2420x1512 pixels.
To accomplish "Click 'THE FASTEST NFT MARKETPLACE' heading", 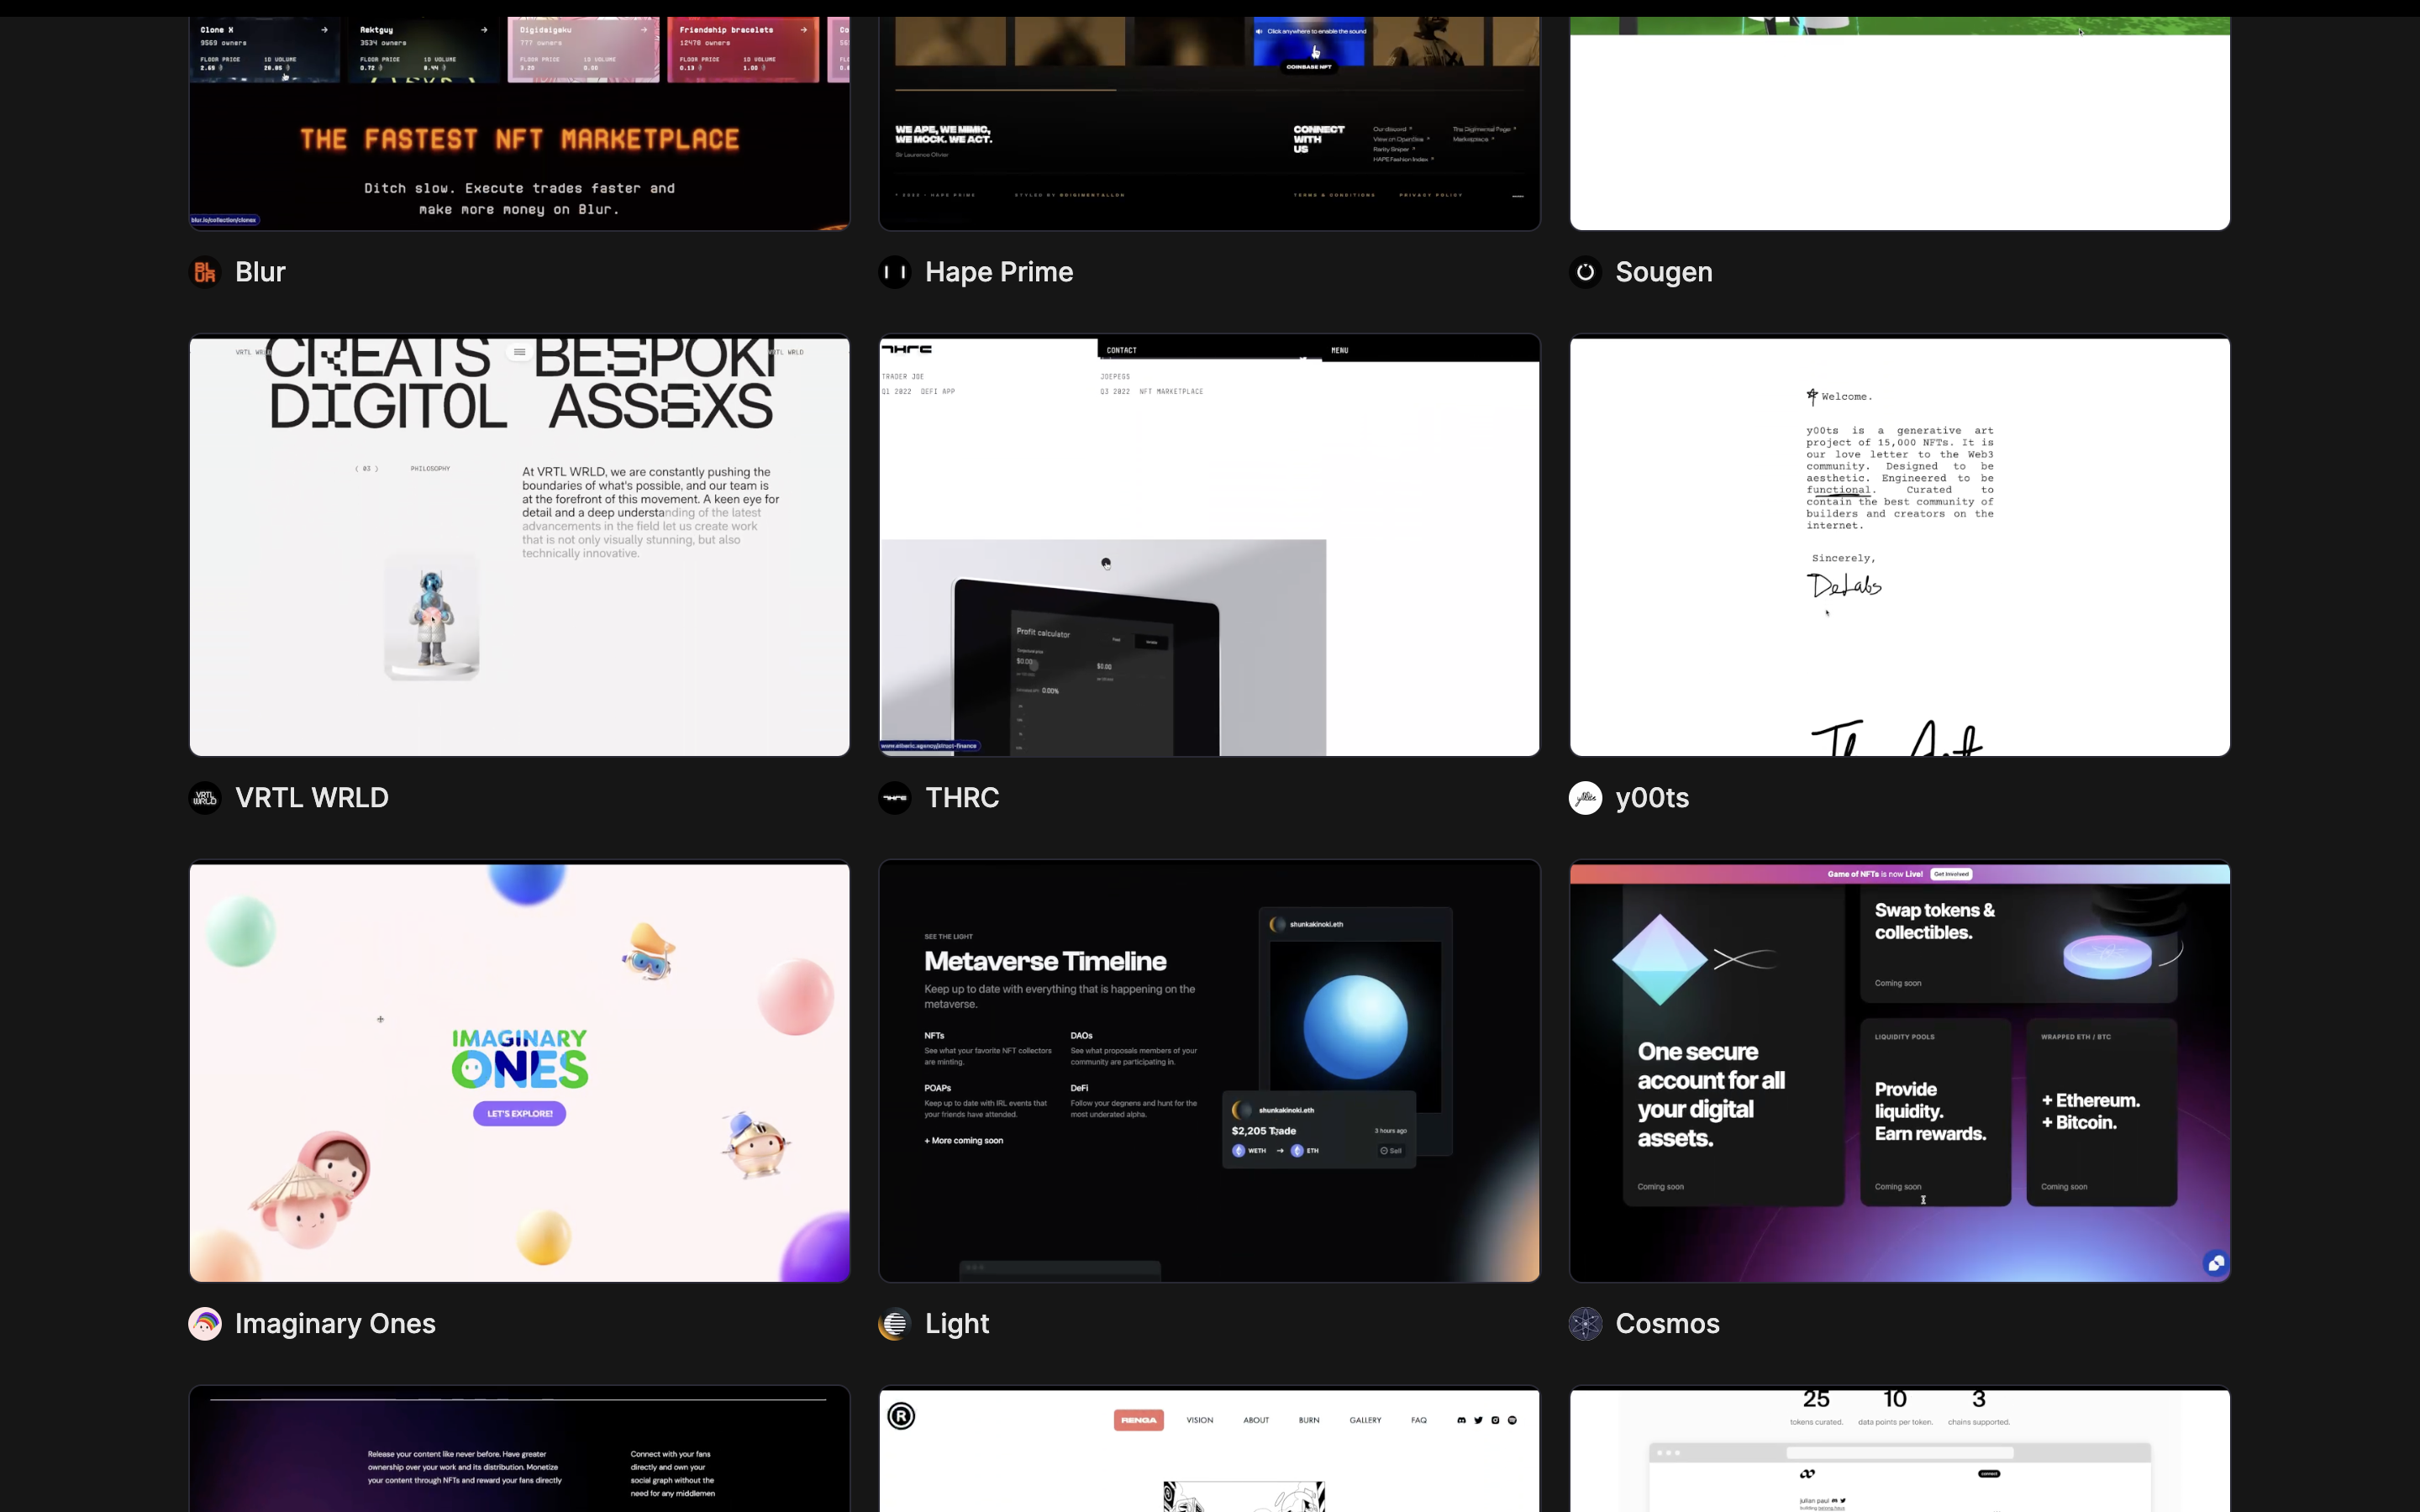I will [519, 139].
